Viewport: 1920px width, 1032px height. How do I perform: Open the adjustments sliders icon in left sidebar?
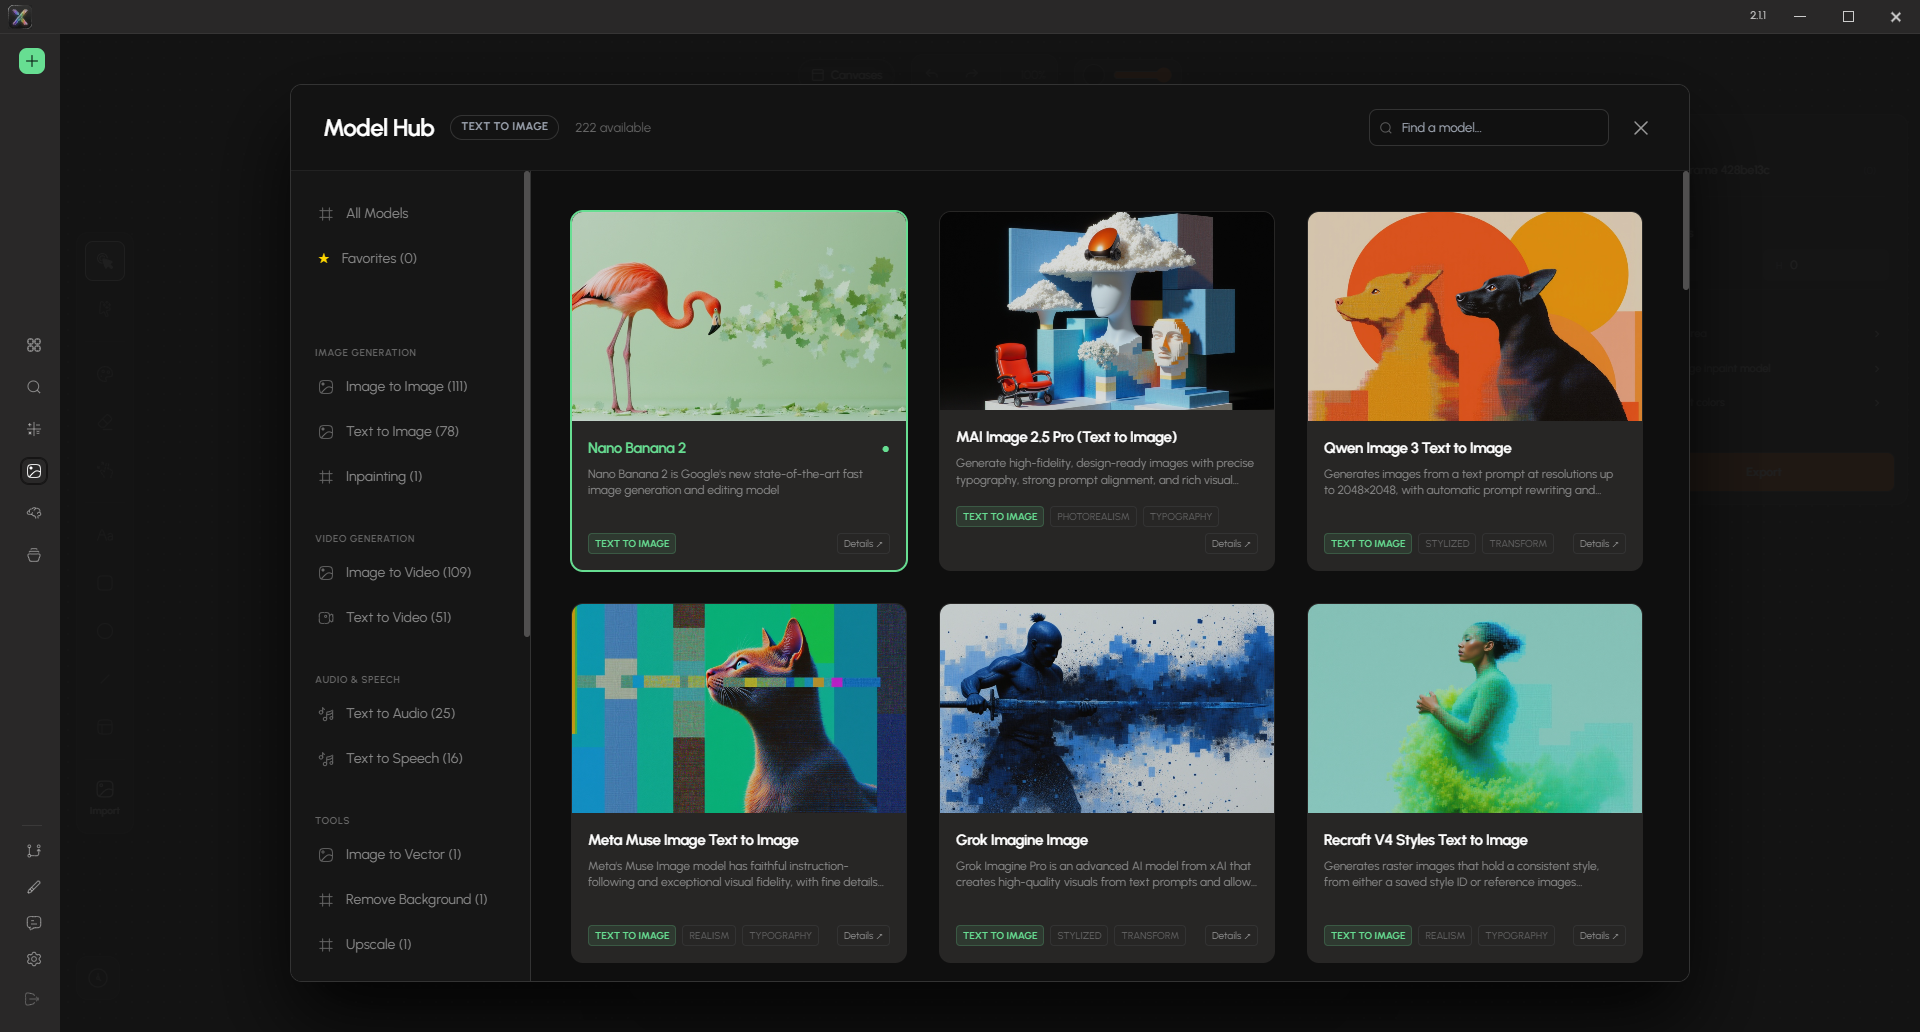34,429
